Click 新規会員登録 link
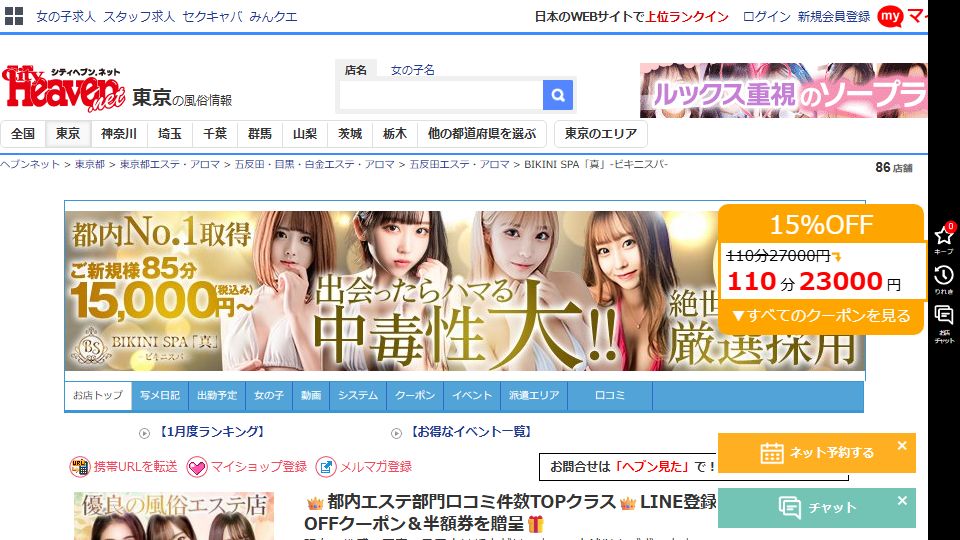960x540 pixels. [x=834, y=17]
